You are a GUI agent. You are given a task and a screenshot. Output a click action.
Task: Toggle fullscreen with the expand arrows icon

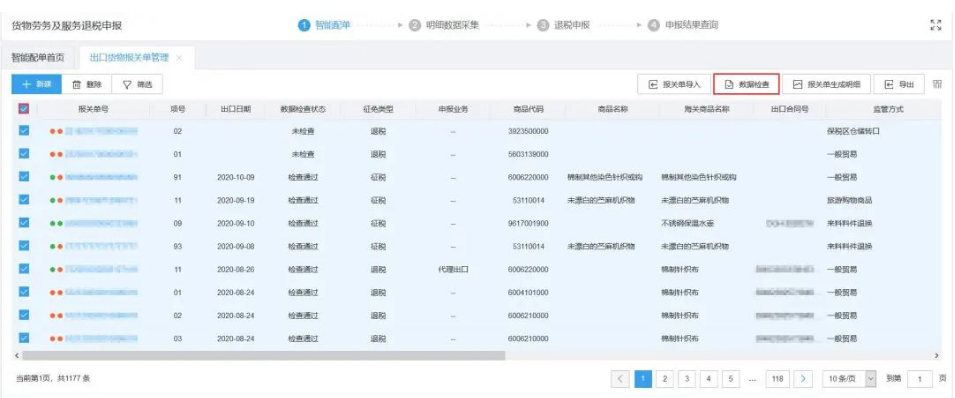coord(936,25)
